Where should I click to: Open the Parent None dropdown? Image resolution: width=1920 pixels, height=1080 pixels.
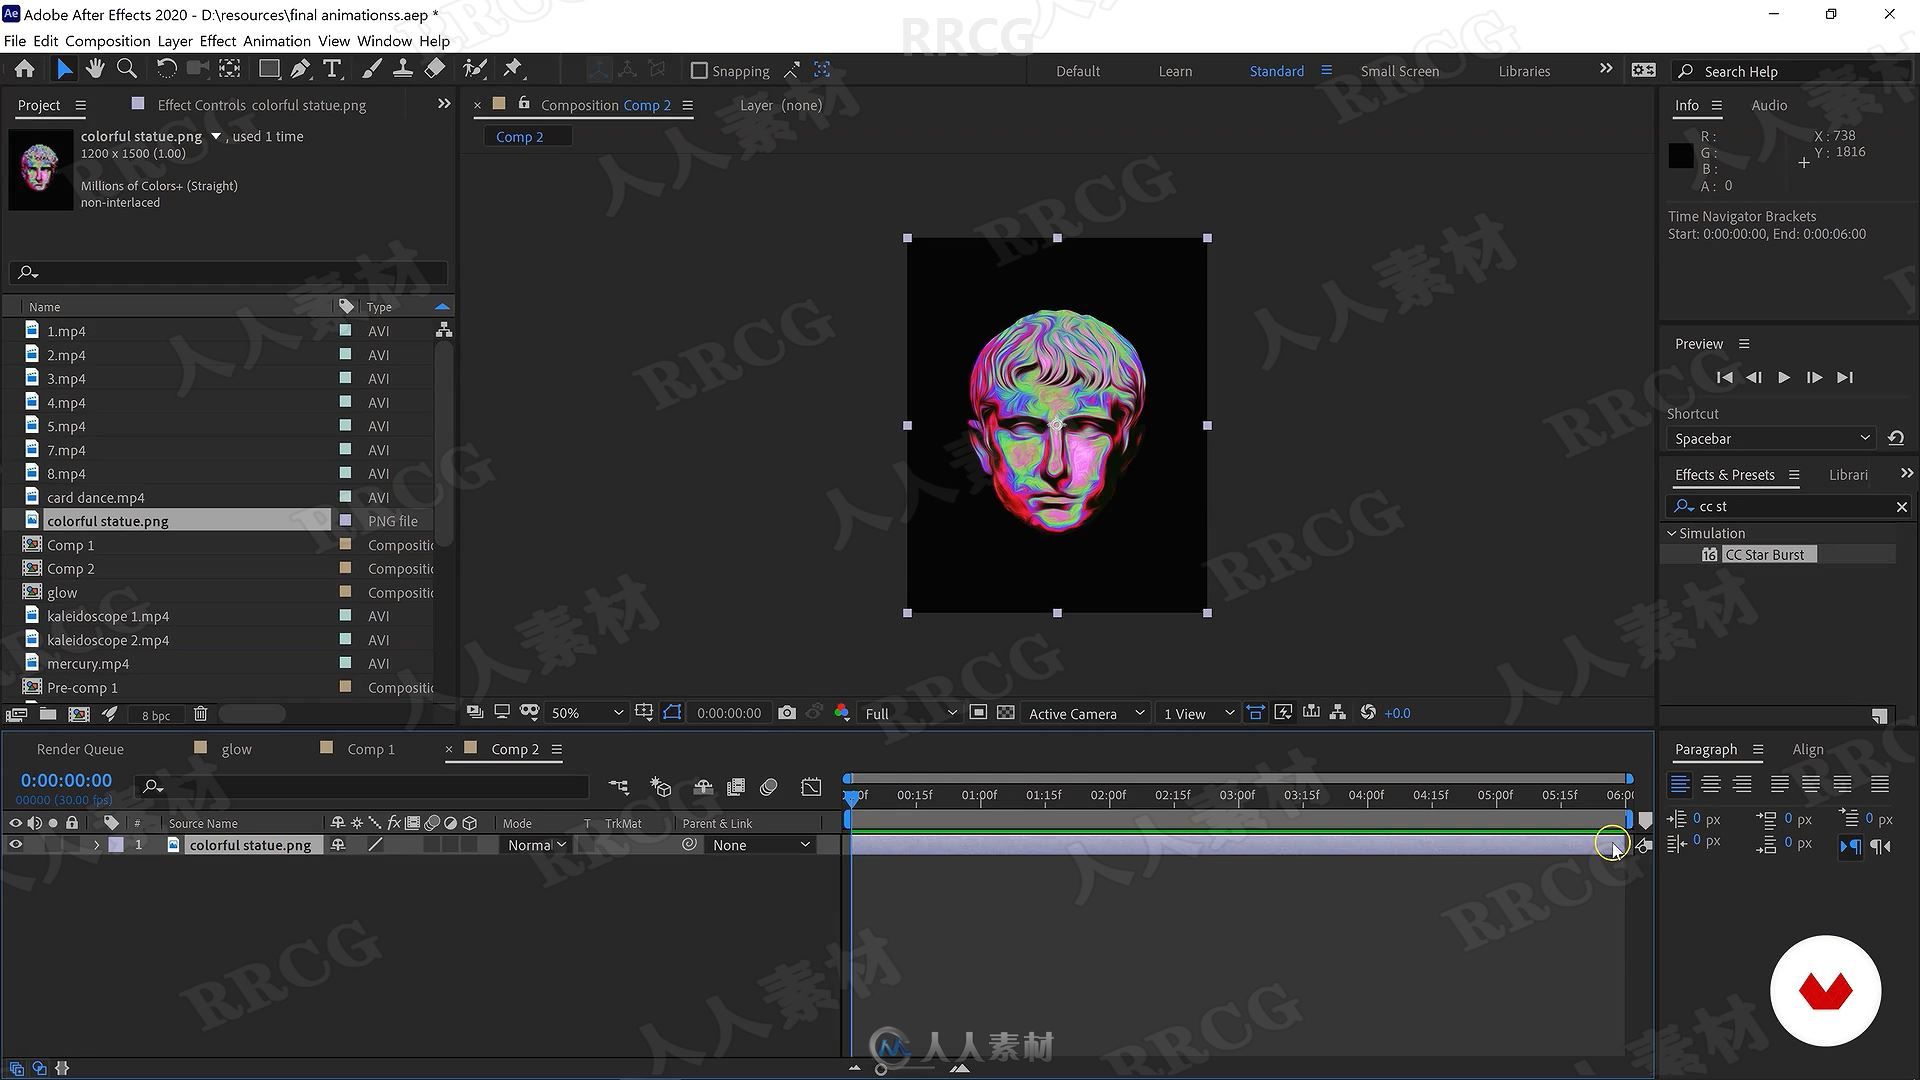point(760,845)
